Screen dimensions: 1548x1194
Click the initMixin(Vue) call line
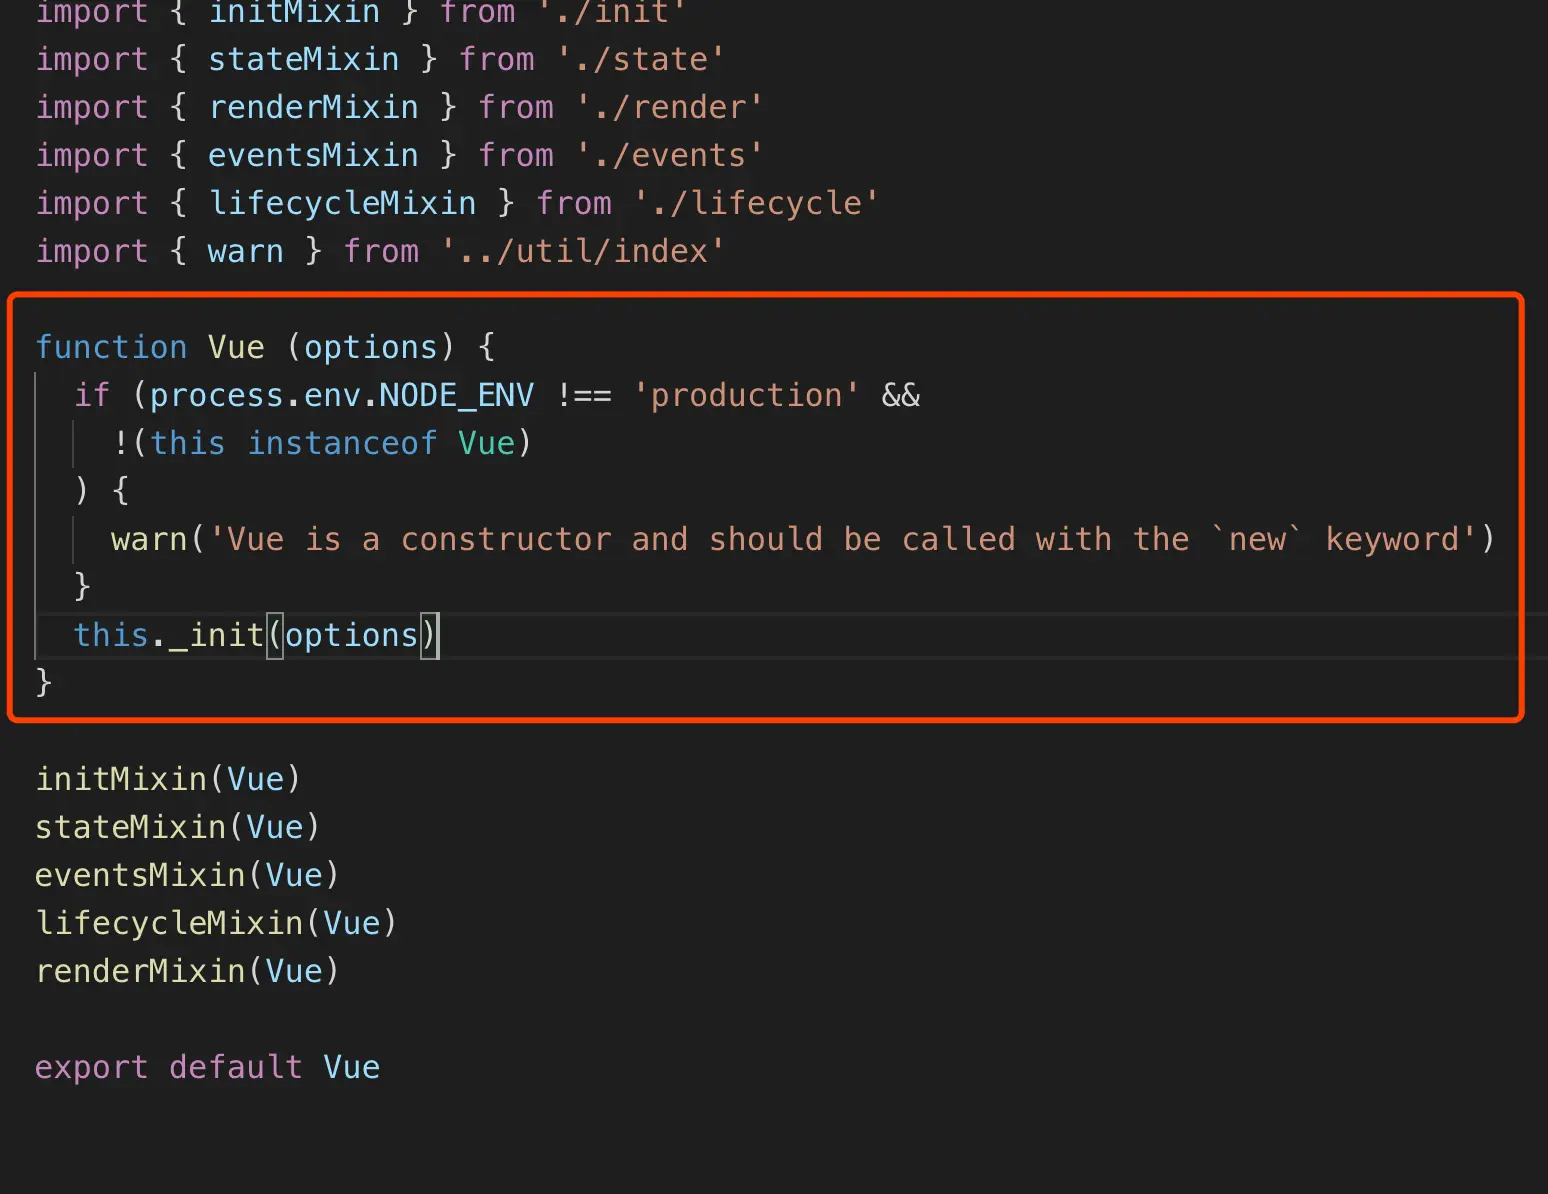(x=168, y=779)
